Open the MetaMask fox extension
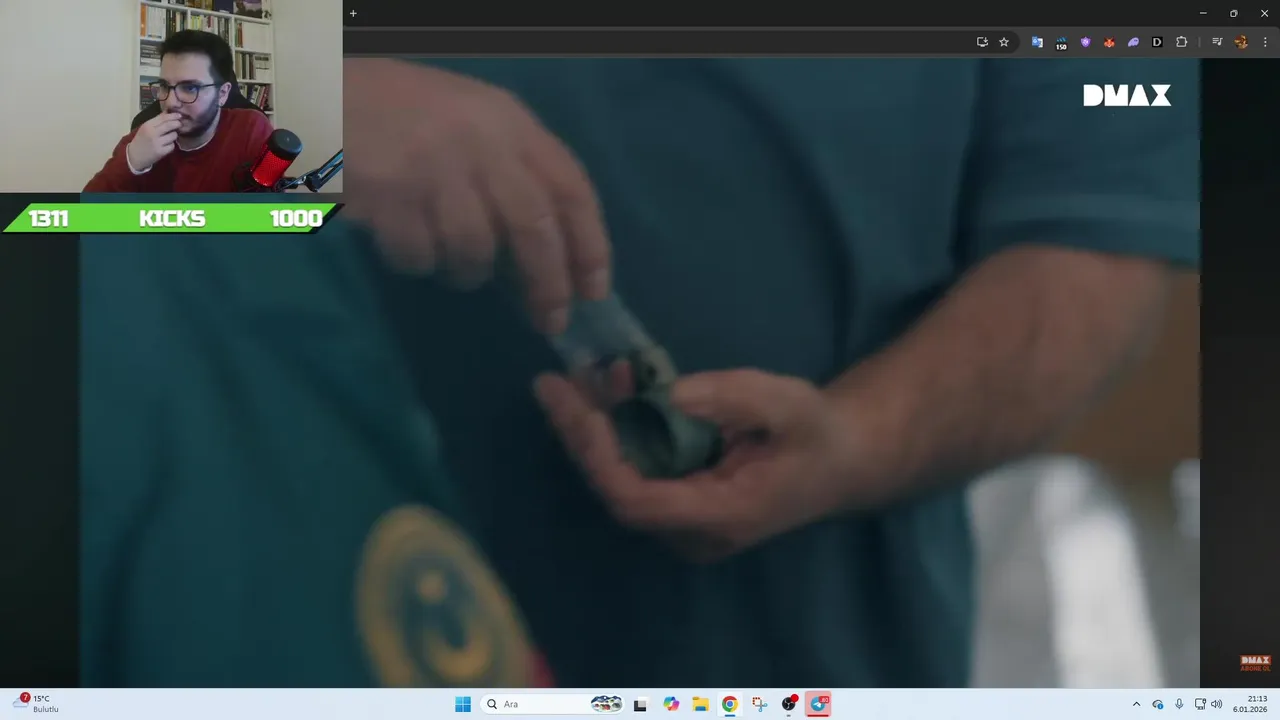This screenshot has width=1280, height=720. 1109,42
